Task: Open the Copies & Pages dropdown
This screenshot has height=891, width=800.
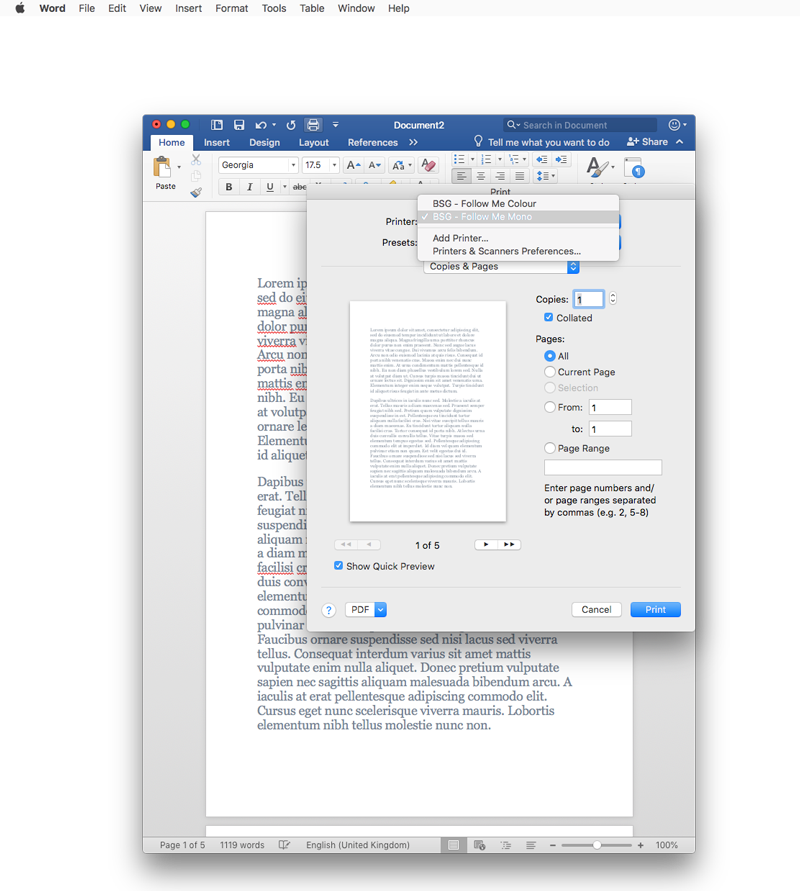Action: (501, 267)
